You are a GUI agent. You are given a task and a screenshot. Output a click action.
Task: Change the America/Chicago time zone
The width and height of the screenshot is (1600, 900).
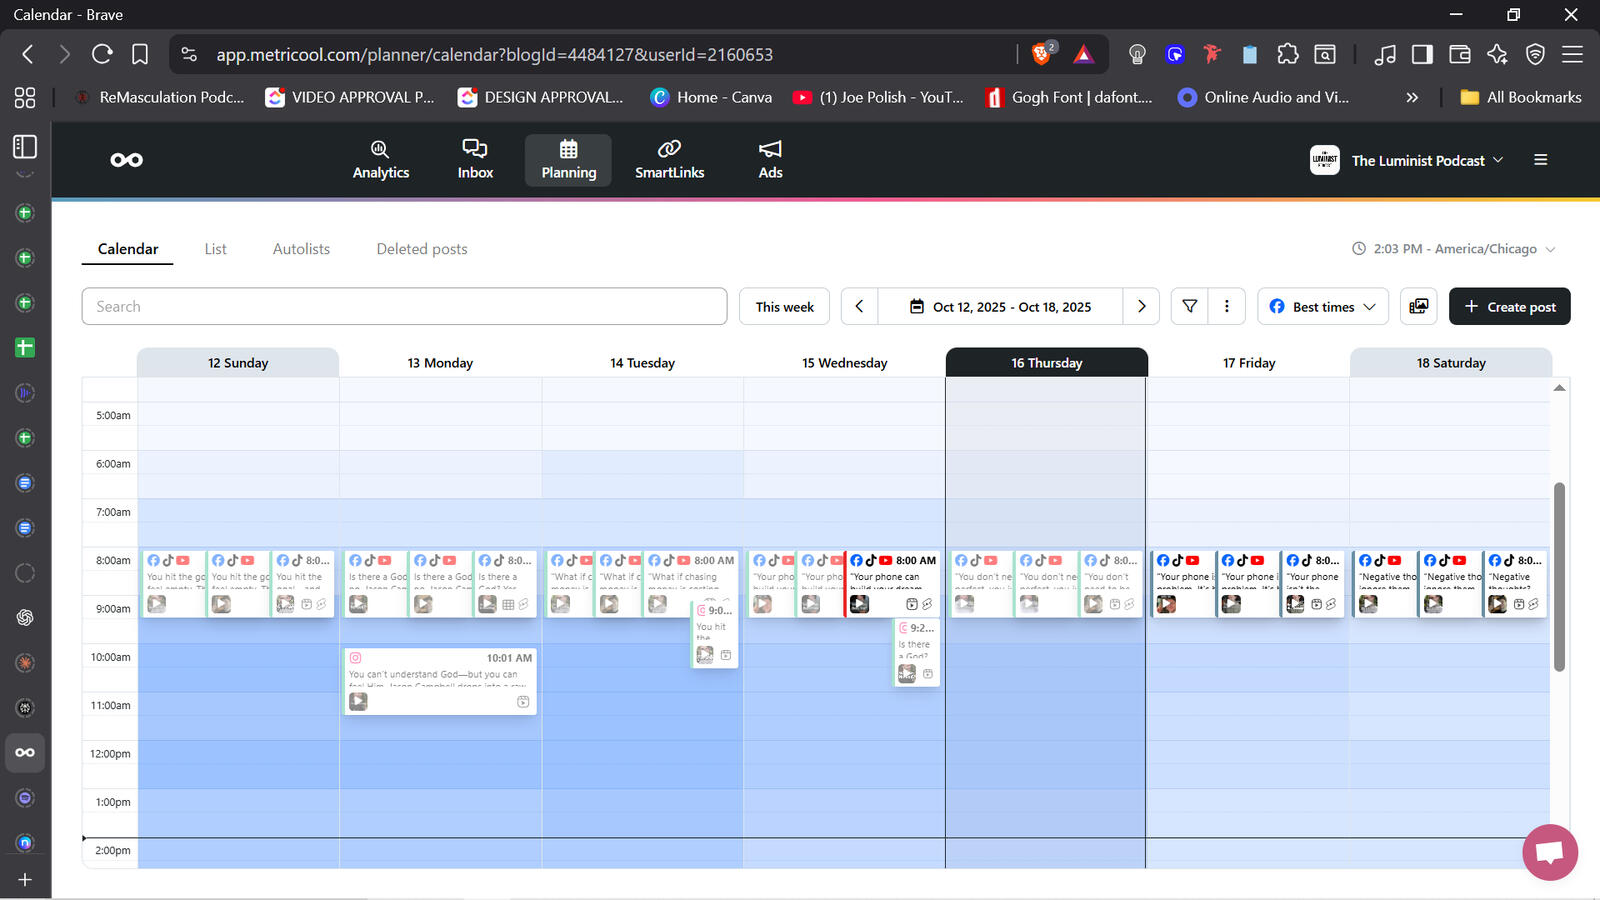click(x=1454, y=249)
